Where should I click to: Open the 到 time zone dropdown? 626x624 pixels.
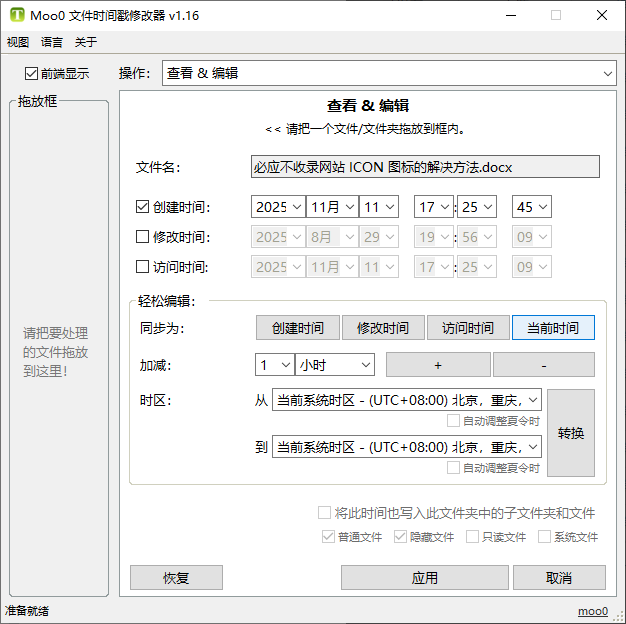pyautogui.click(x=407, y=447)
